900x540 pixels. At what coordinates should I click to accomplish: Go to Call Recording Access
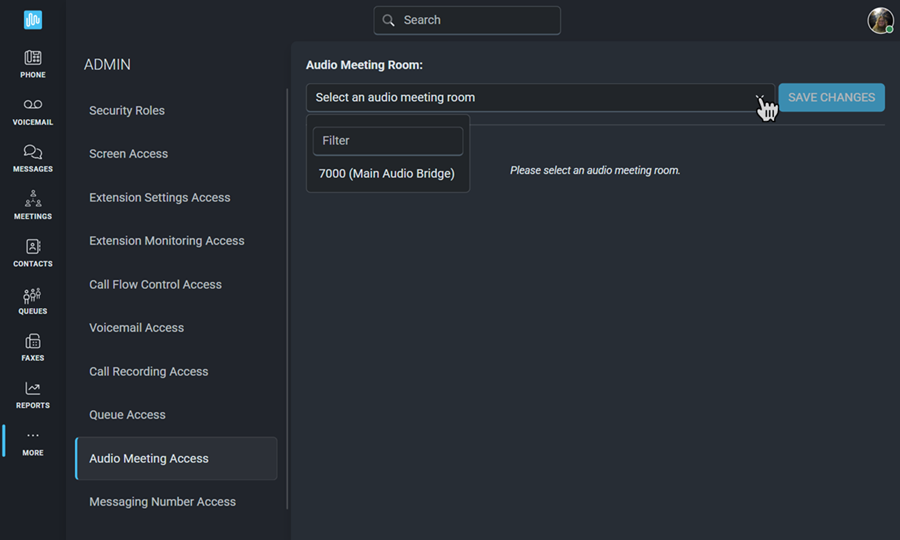pos(149,371)
